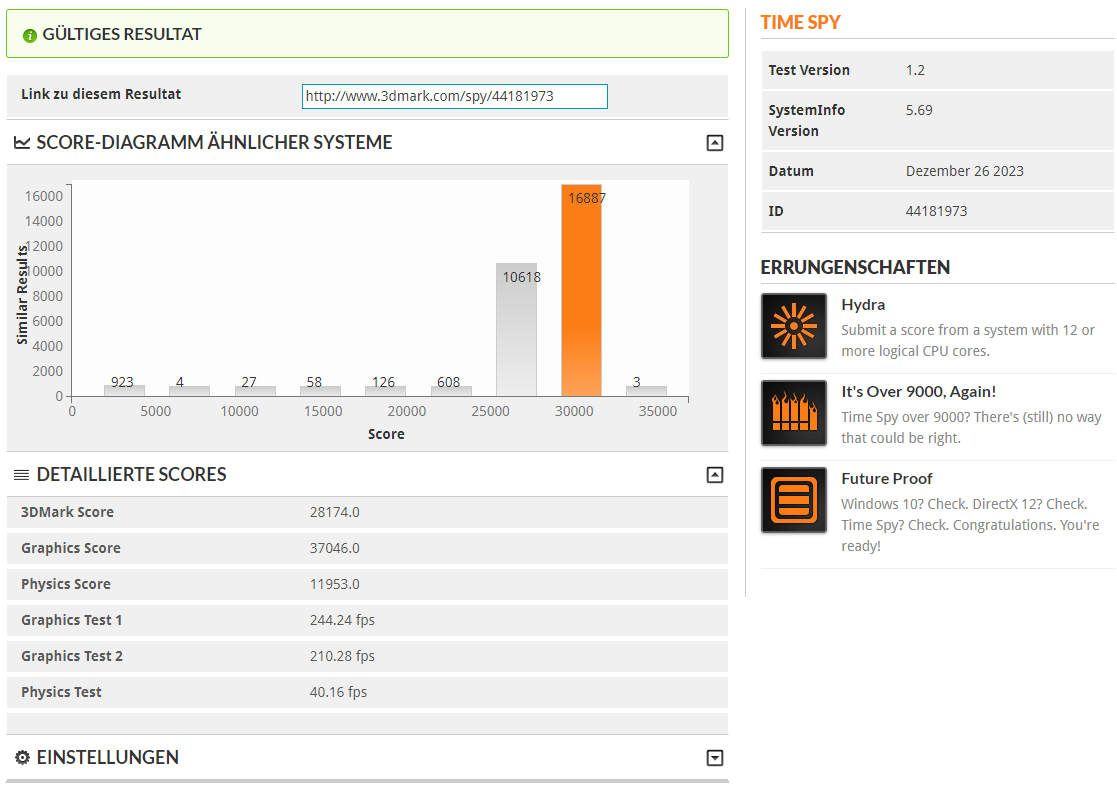Image resolution: width=1117 pixels, height=792 pixels.
Task: Click the It's Over 9000 achievement icon
Action: point(794,413)
